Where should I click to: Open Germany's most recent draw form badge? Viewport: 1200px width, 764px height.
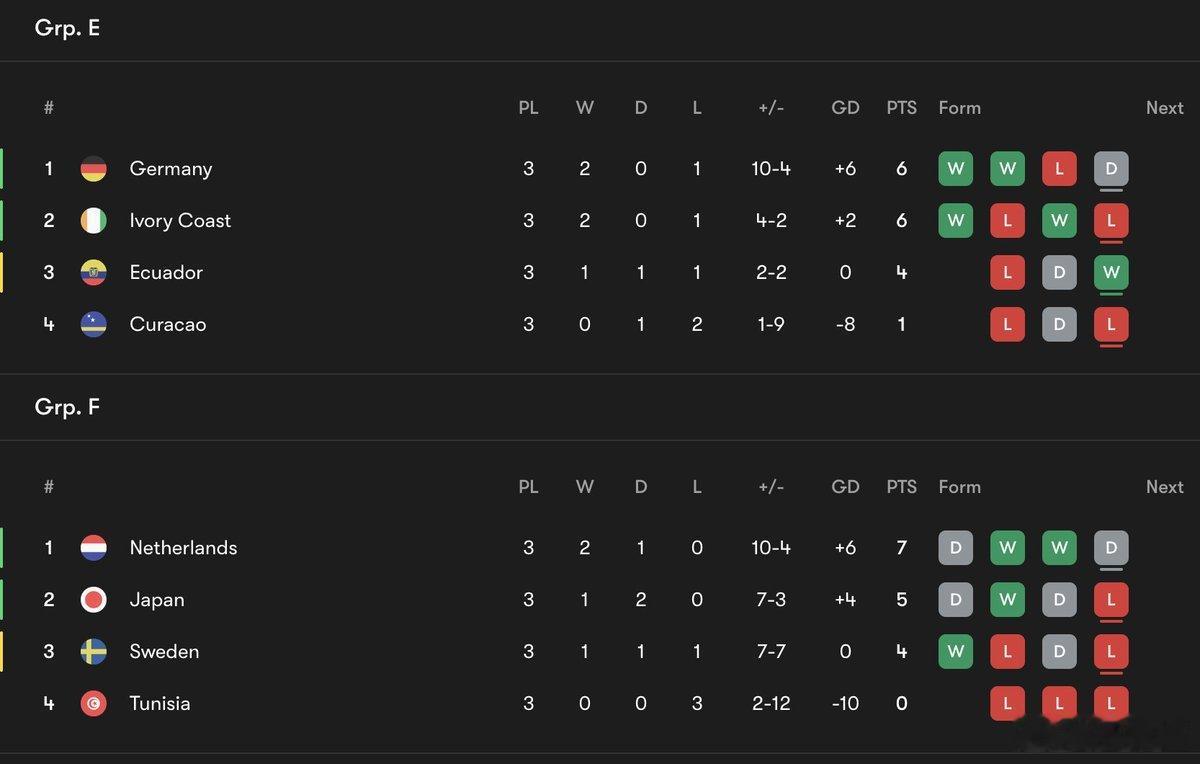click(1111, 169)
